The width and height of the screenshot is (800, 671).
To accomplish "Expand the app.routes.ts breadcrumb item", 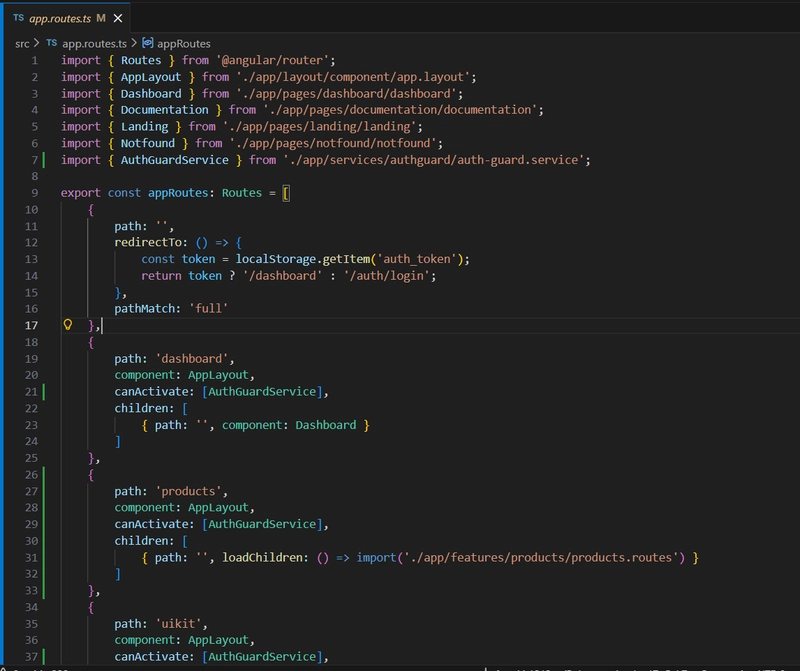I will coord(94,43).
